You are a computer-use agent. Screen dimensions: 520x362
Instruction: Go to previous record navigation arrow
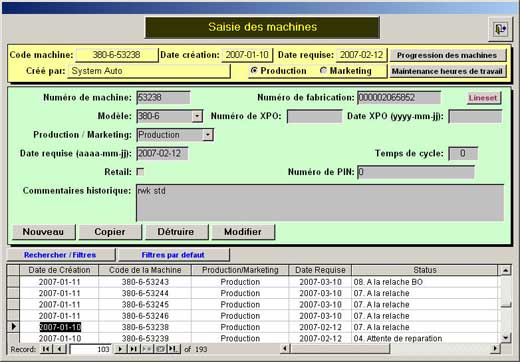pyautogui.click(x=59, y=349)
